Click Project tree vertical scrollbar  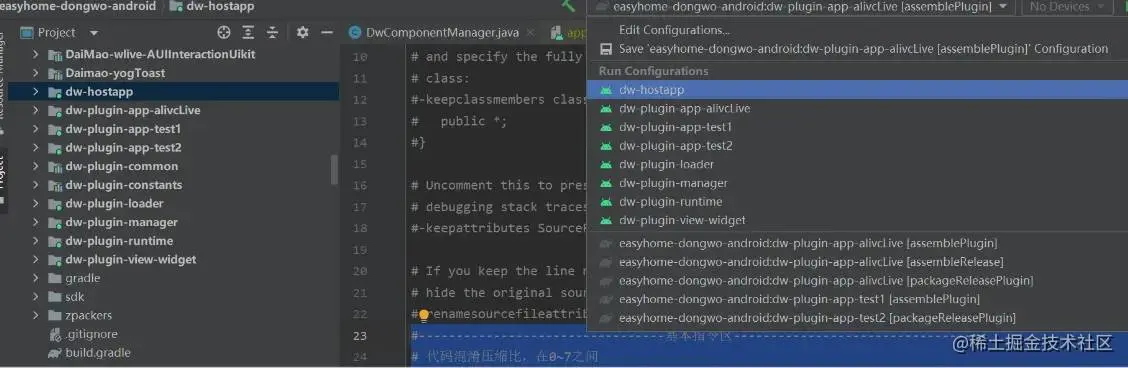tap(334, 170)
